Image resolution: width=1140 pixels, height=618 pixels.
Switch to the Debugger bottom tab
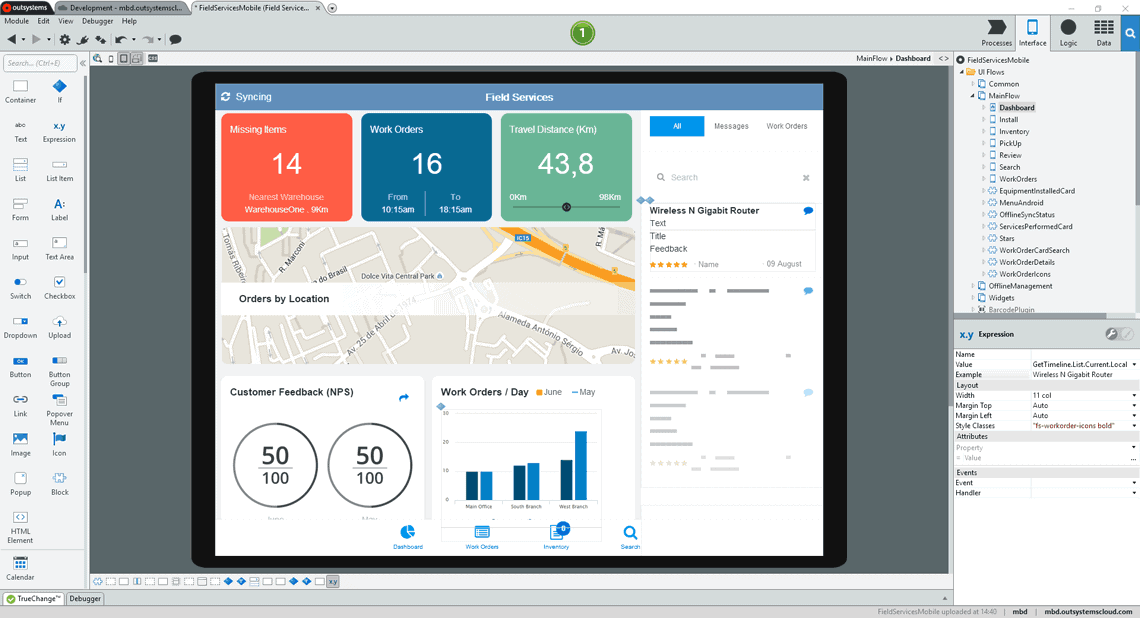[x=85, y=598]
